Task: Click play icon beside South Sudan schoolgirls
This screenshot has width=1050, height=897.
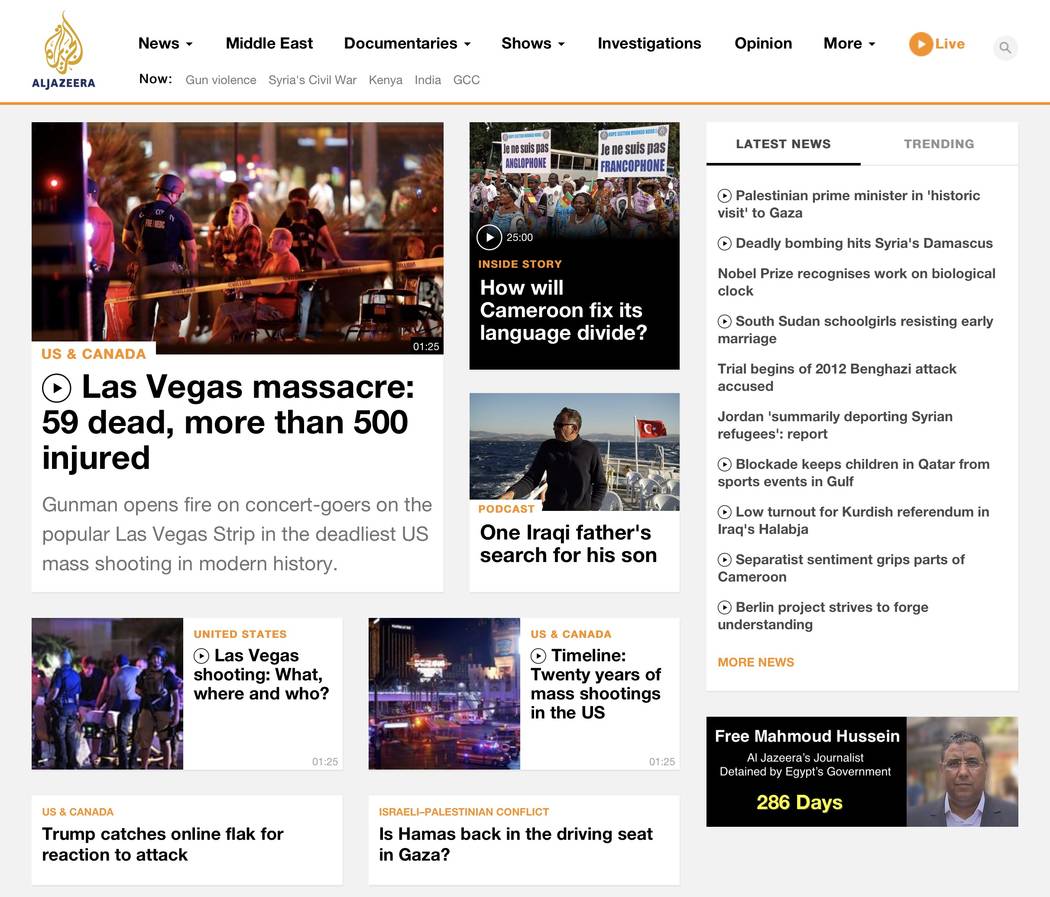Action: pos(725,321)
